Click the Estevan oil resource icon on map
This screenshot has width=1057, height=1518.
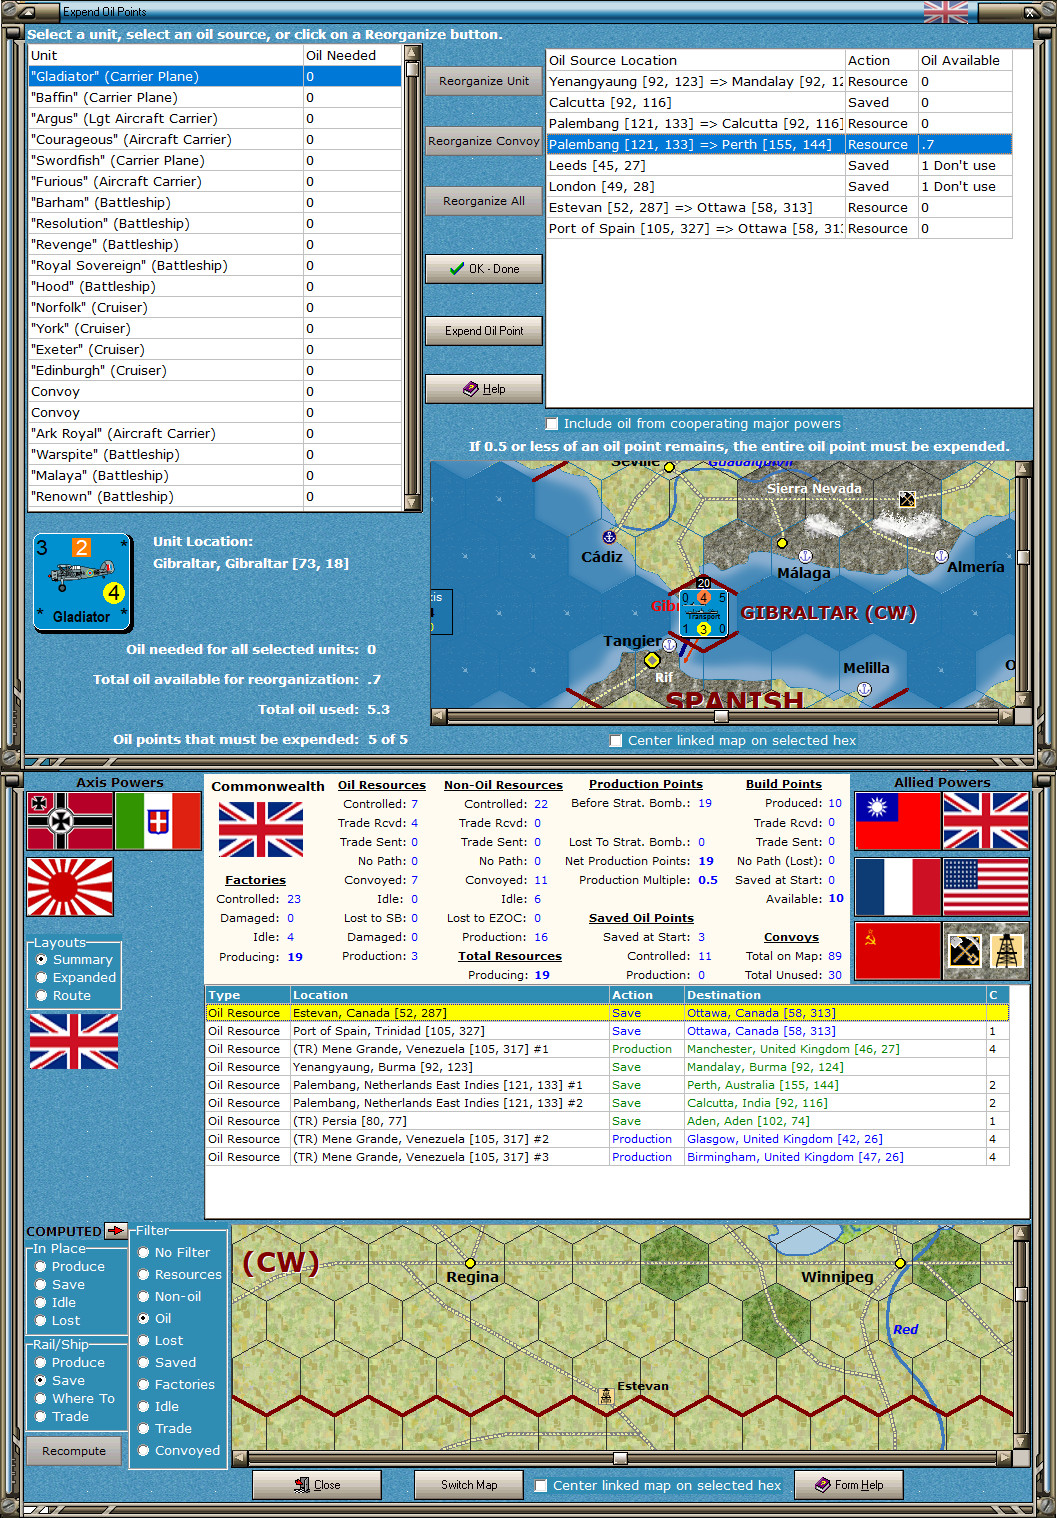[606, 1396]
